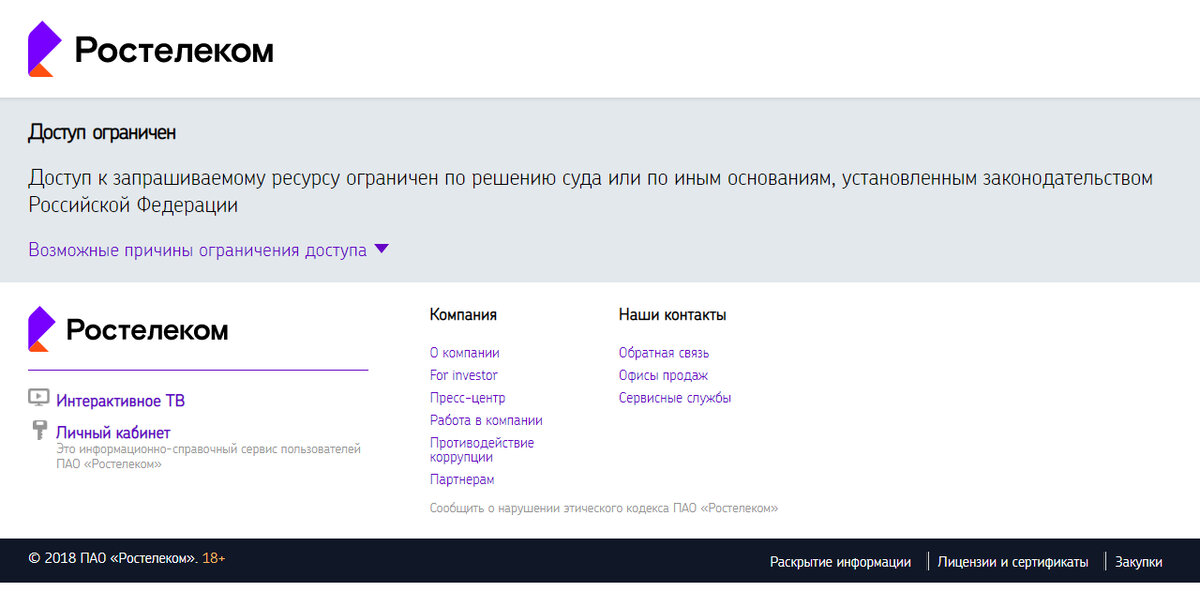Click the TV screen icon beside Интерактивное ТВ
Screen dimensions: 1200x592
pyautogui.click(x=38, y=397)
